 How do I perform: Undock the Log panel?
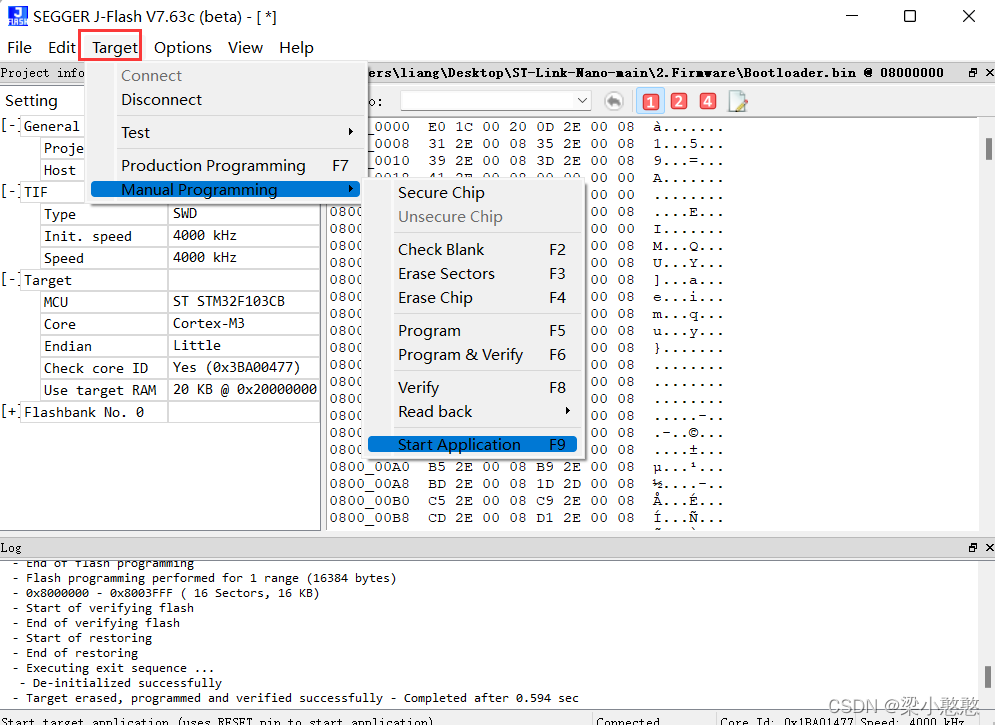pyautogui.click(x=972, y=547)
